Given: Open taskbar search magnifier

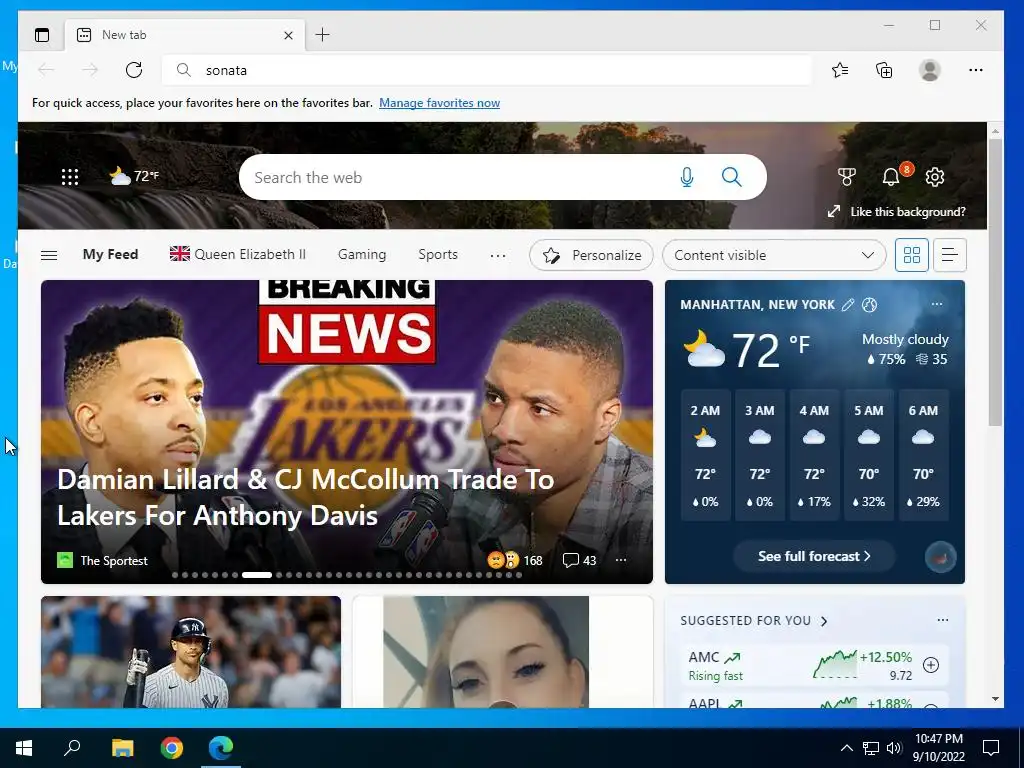Looking at the screenshot, I should point(72,747).
